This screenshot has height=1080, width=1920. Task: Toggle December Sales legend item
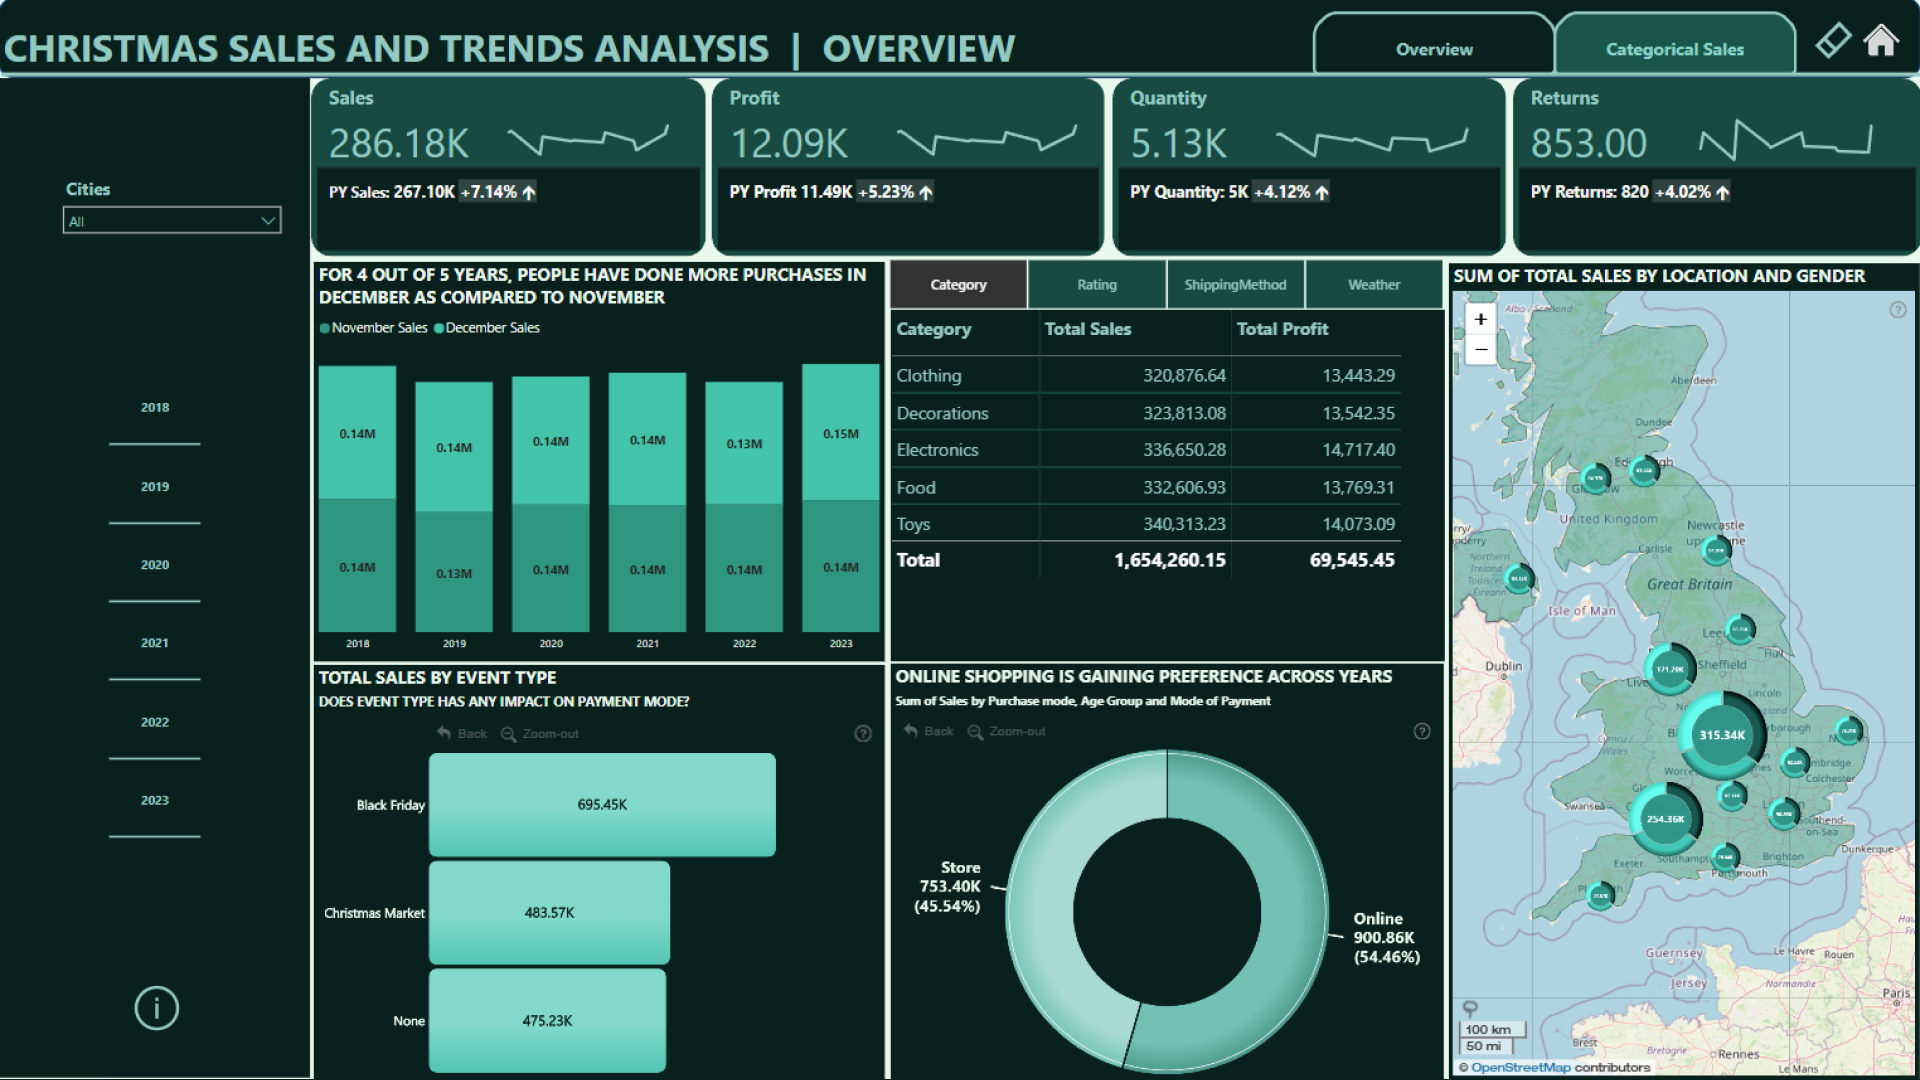[x=487, y=328]
